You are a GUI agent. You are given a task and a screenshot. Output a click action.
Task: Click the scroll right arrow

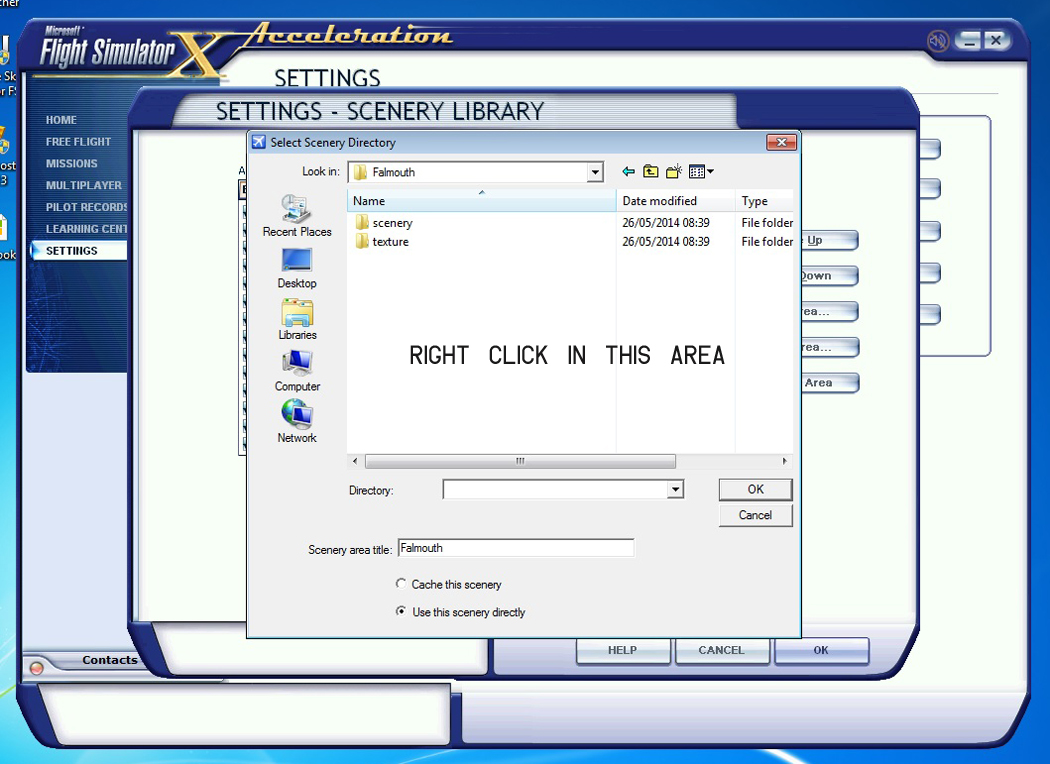785,461
